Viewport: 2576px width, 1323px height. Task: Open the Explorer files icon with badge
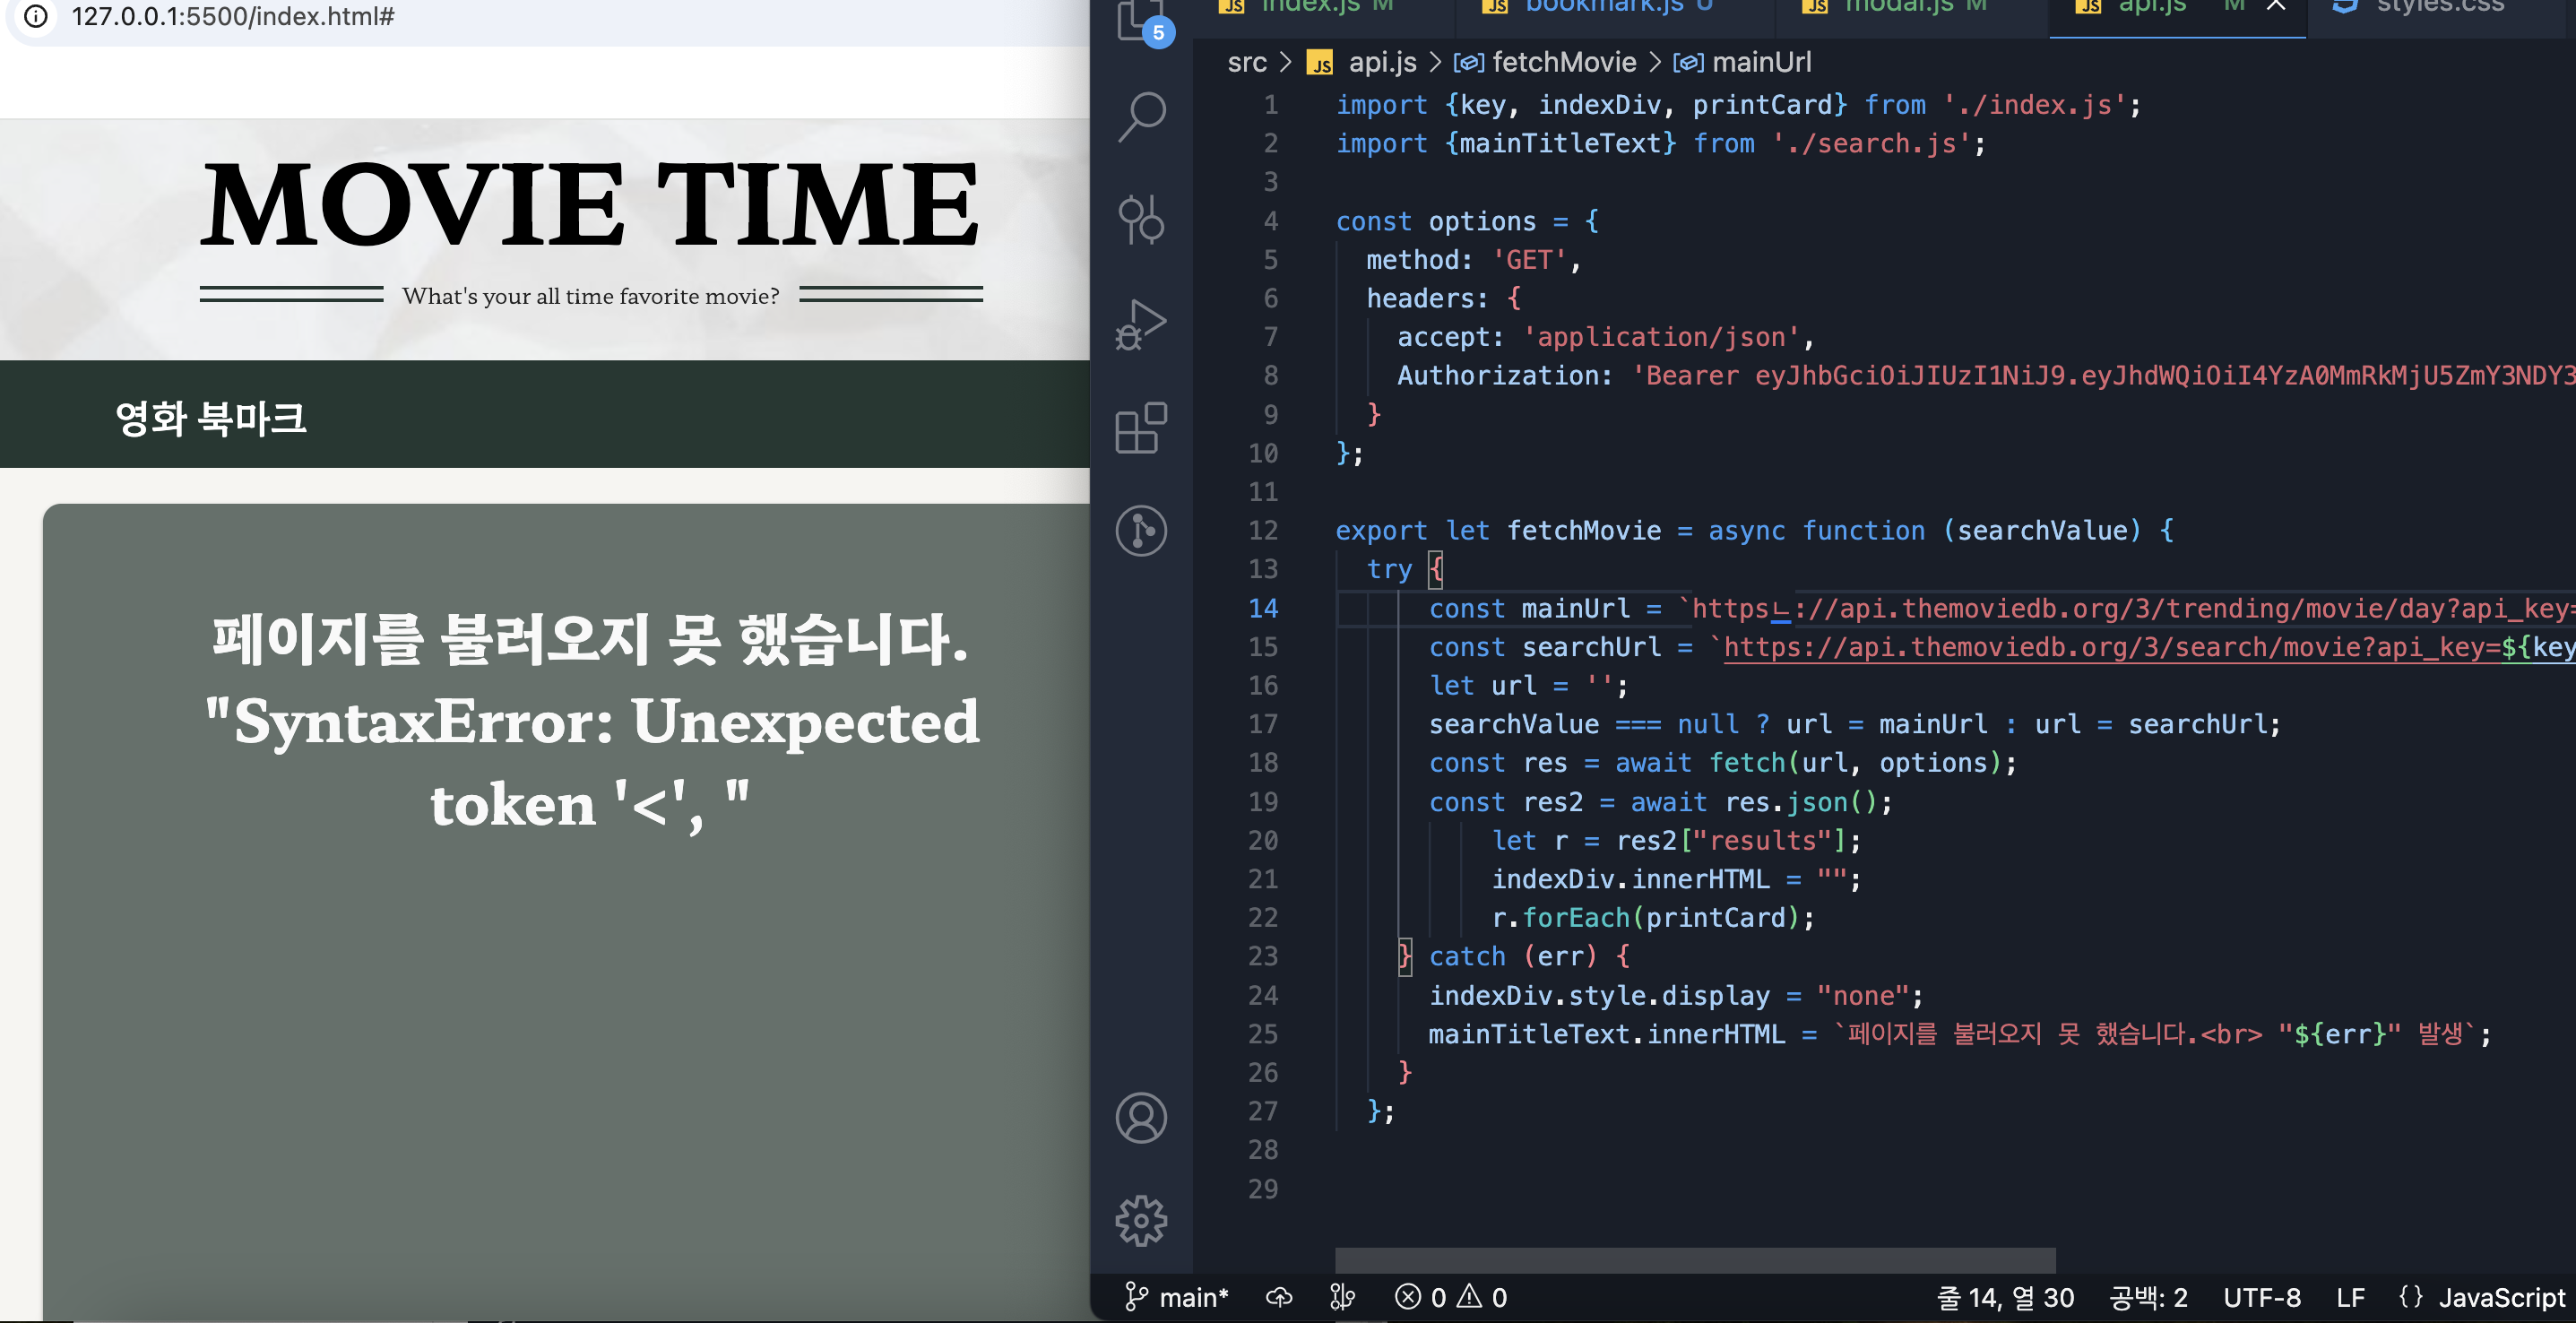[1140, 20]
